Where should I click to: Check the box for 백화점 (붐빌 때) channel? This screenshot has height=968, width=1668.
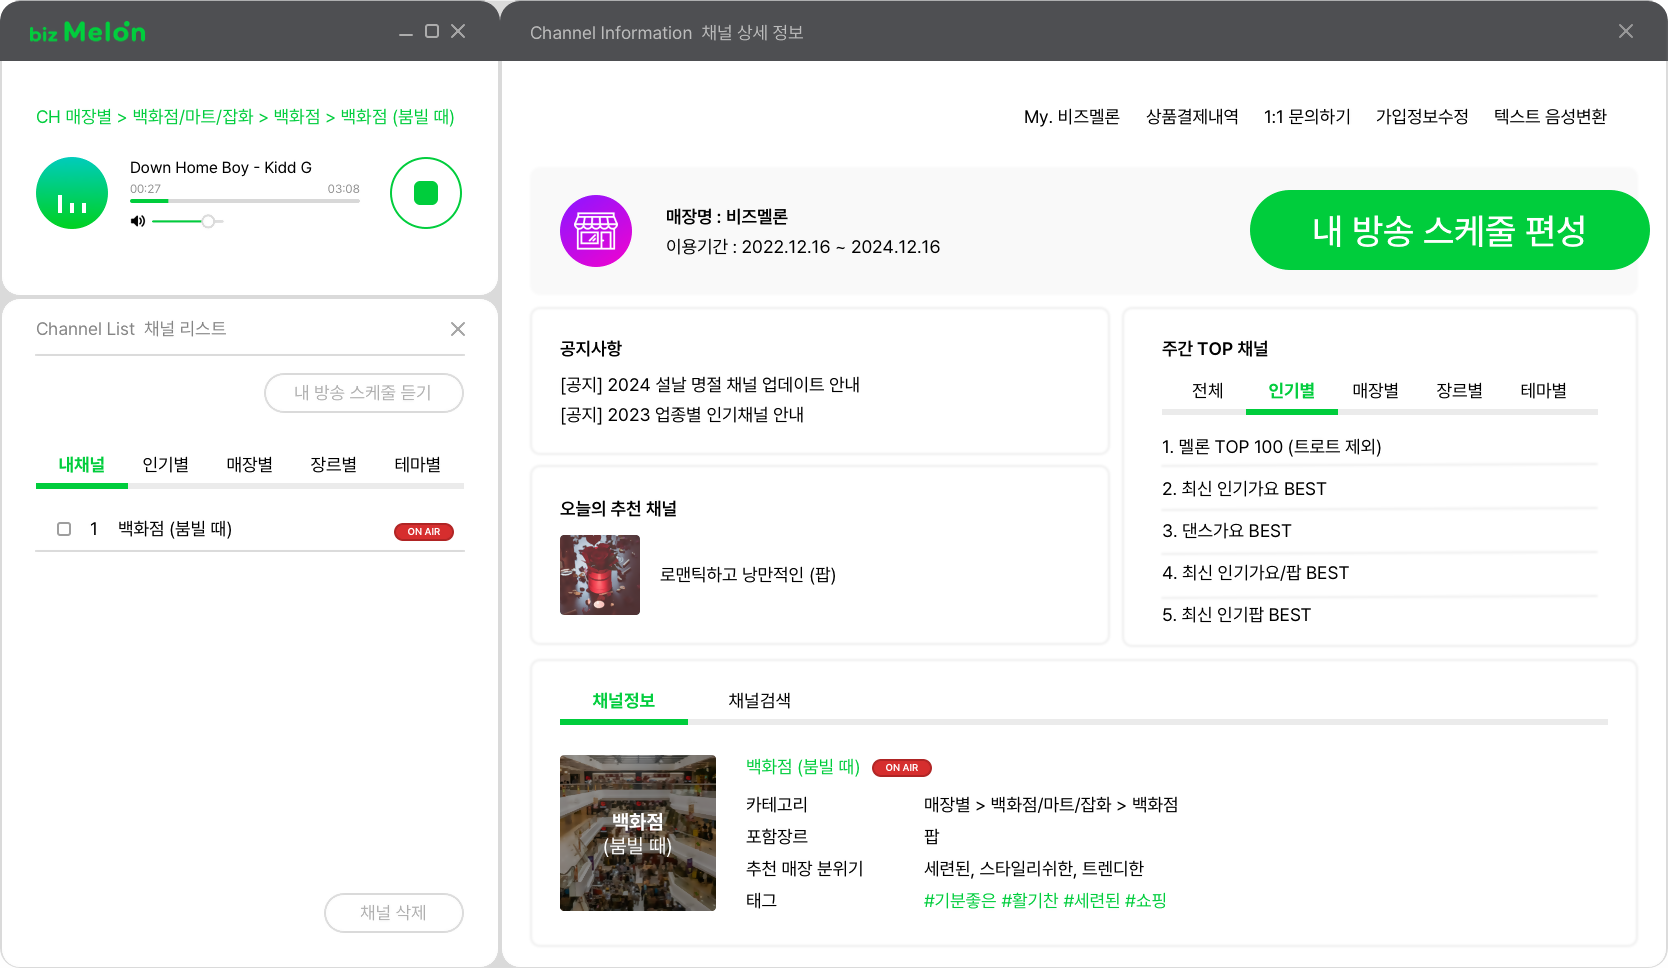click(64, 529)
